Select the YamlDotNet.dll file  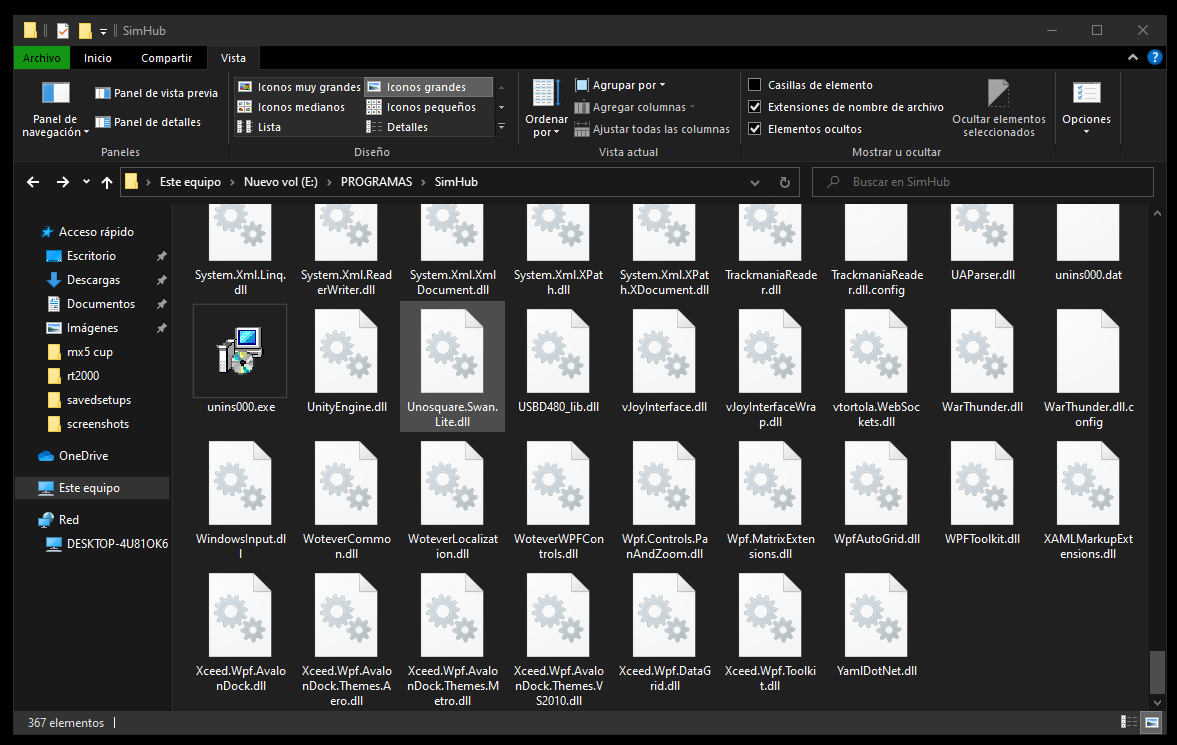876,624
